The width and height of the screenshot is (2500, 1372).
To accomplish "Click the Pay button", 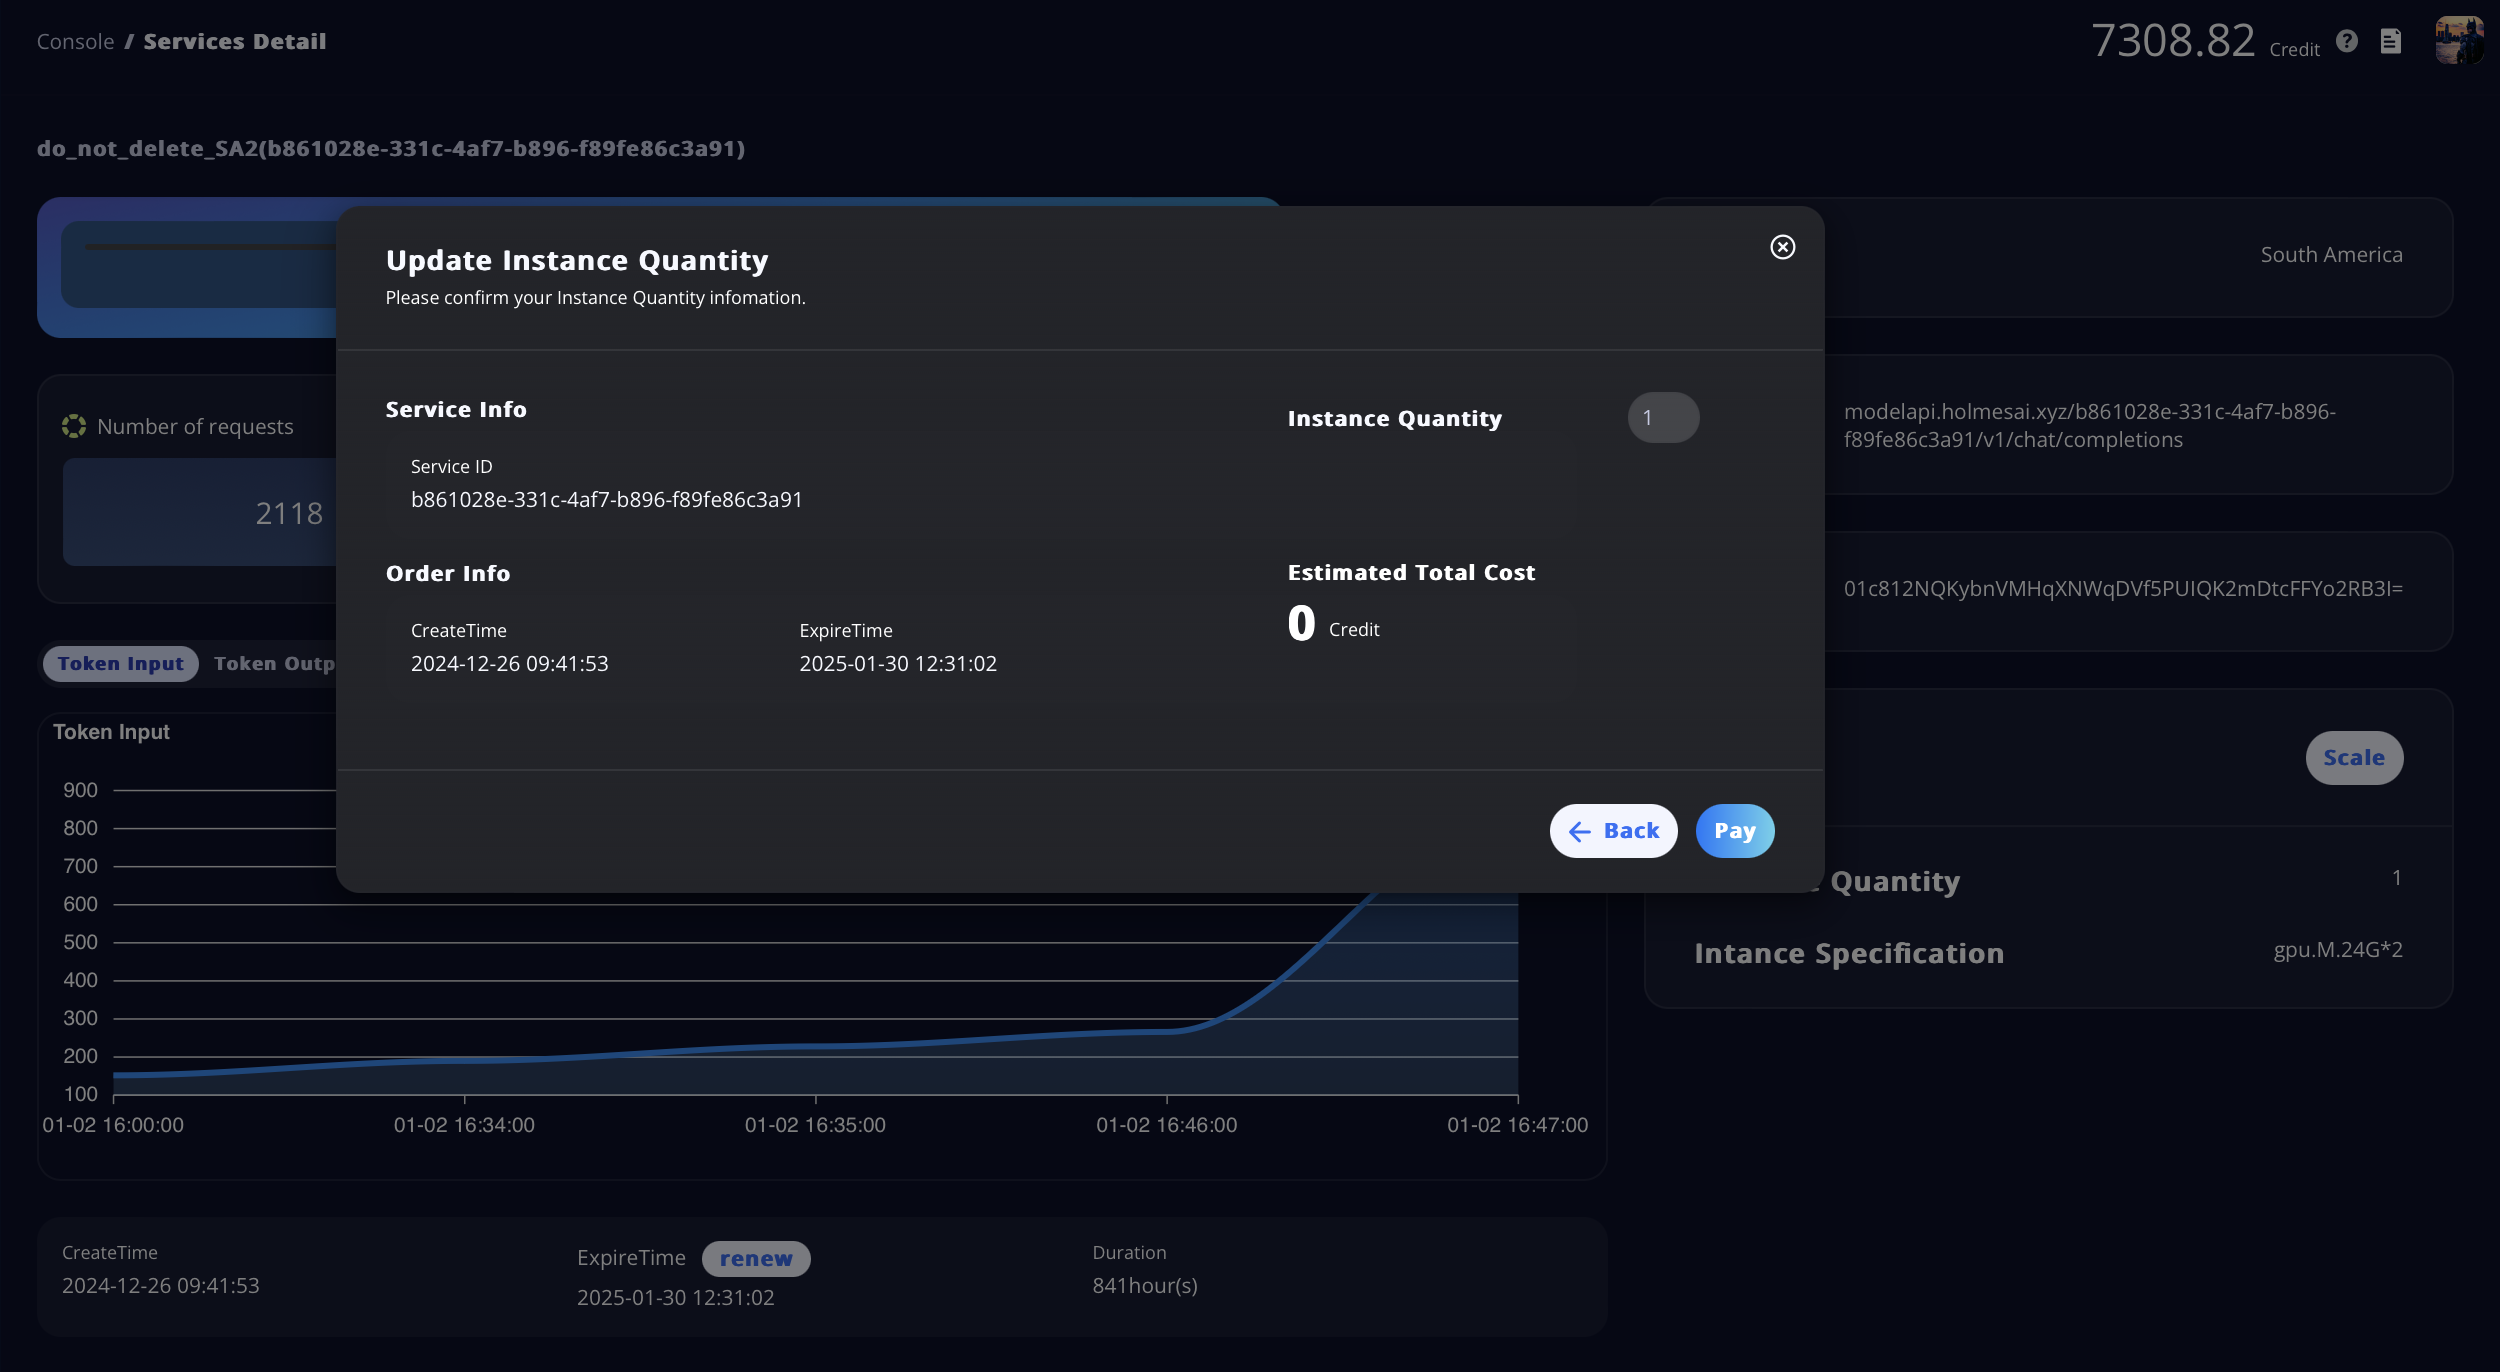I will point(1735,831).
